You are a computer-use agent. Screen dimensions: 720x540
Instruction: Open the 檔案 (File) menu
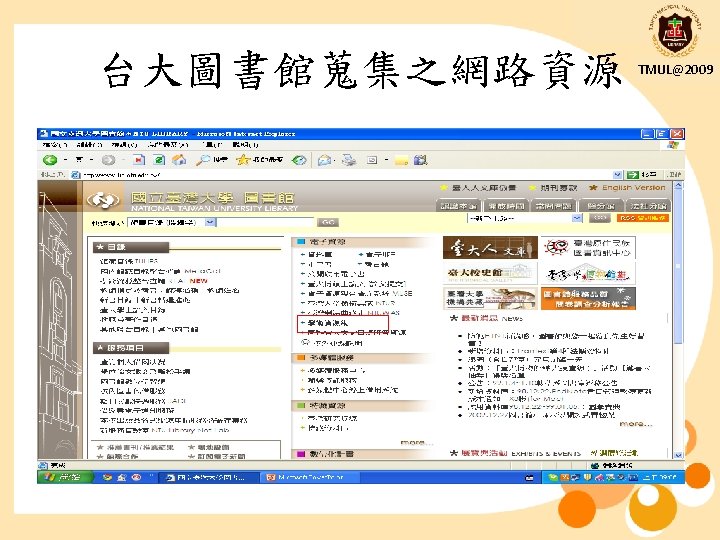click(x=55, y=145)
